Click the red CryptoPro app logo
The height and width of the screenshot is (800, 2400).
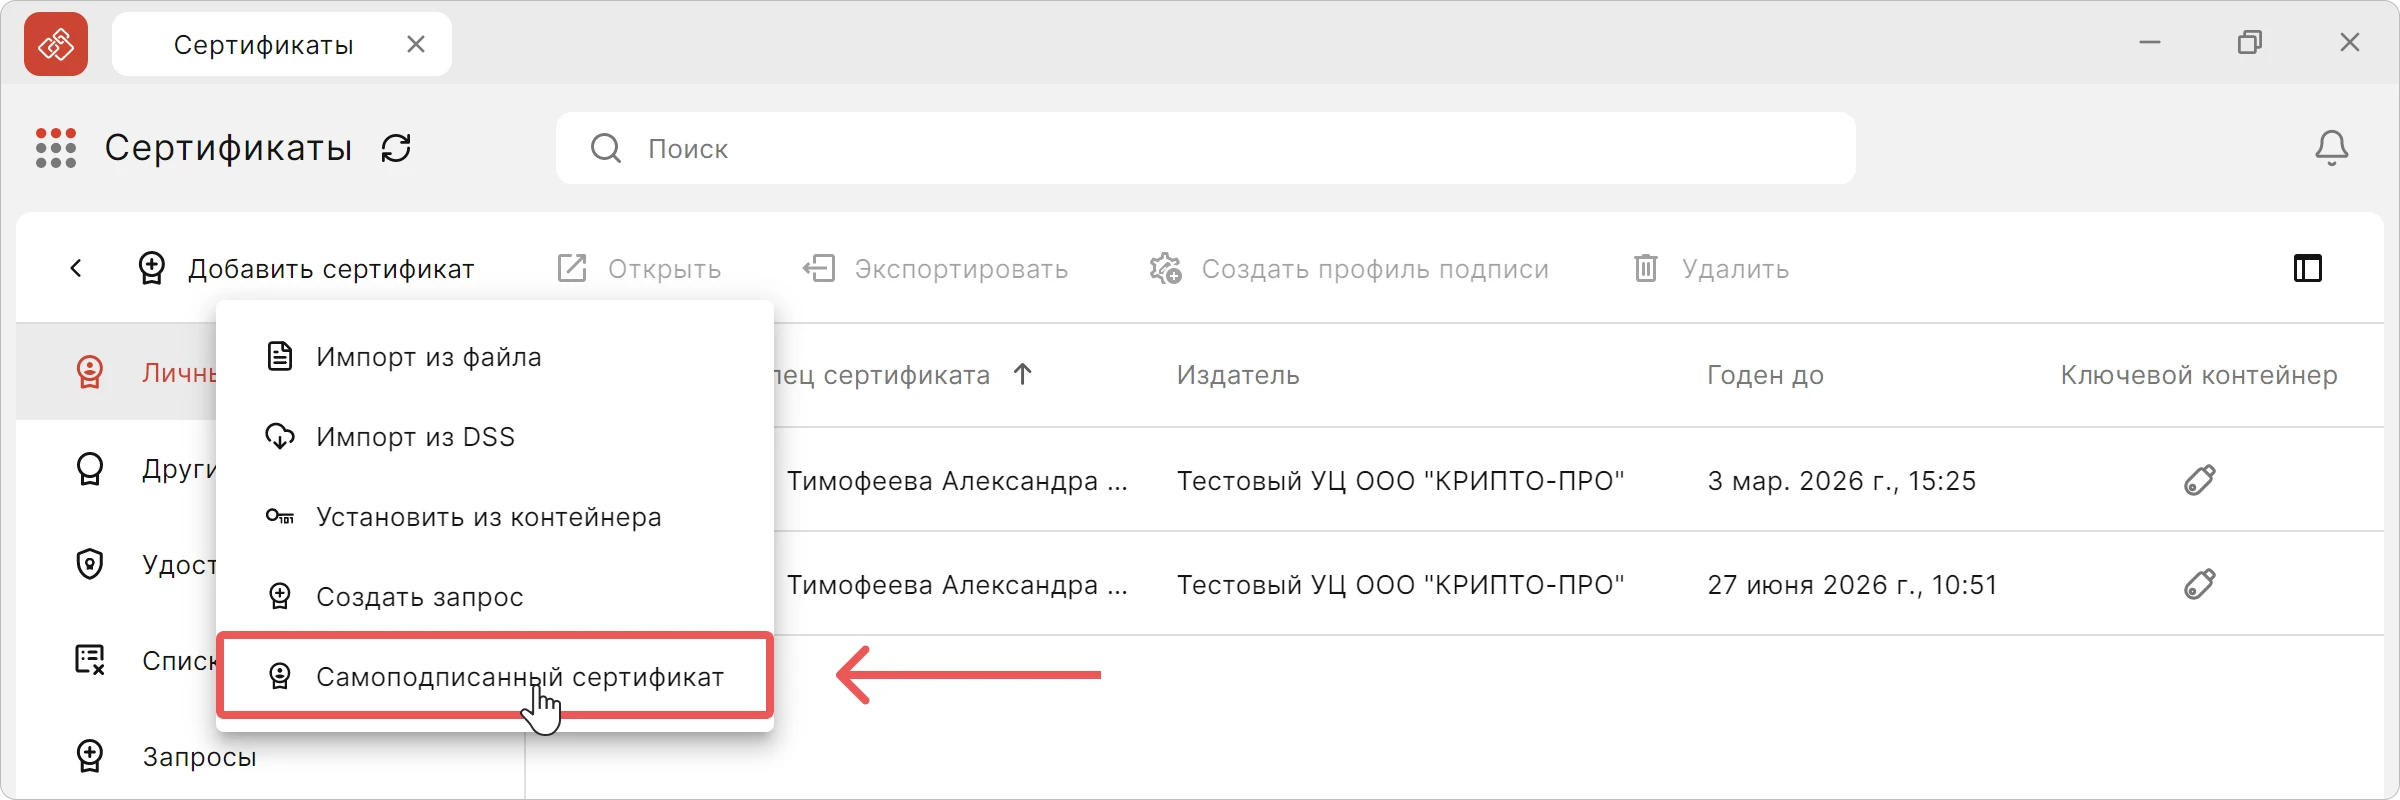pyautogui.click(x=56, y=44)
